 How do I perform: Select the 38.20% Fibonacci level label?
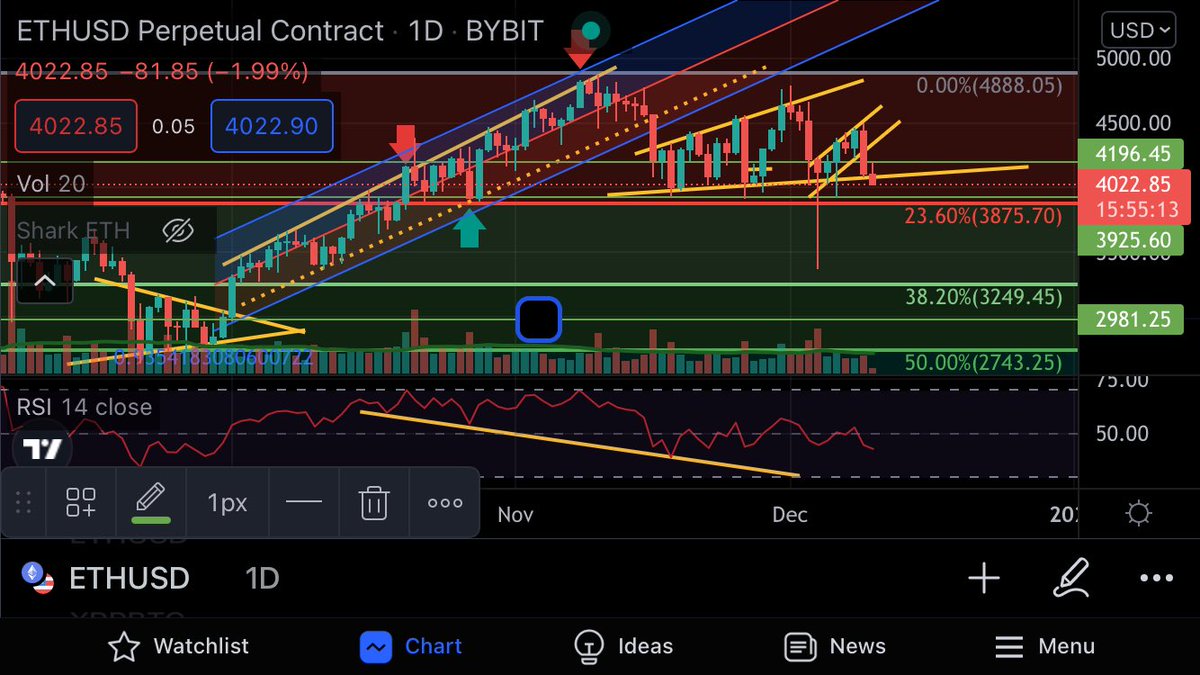click(x=983, y=297)
